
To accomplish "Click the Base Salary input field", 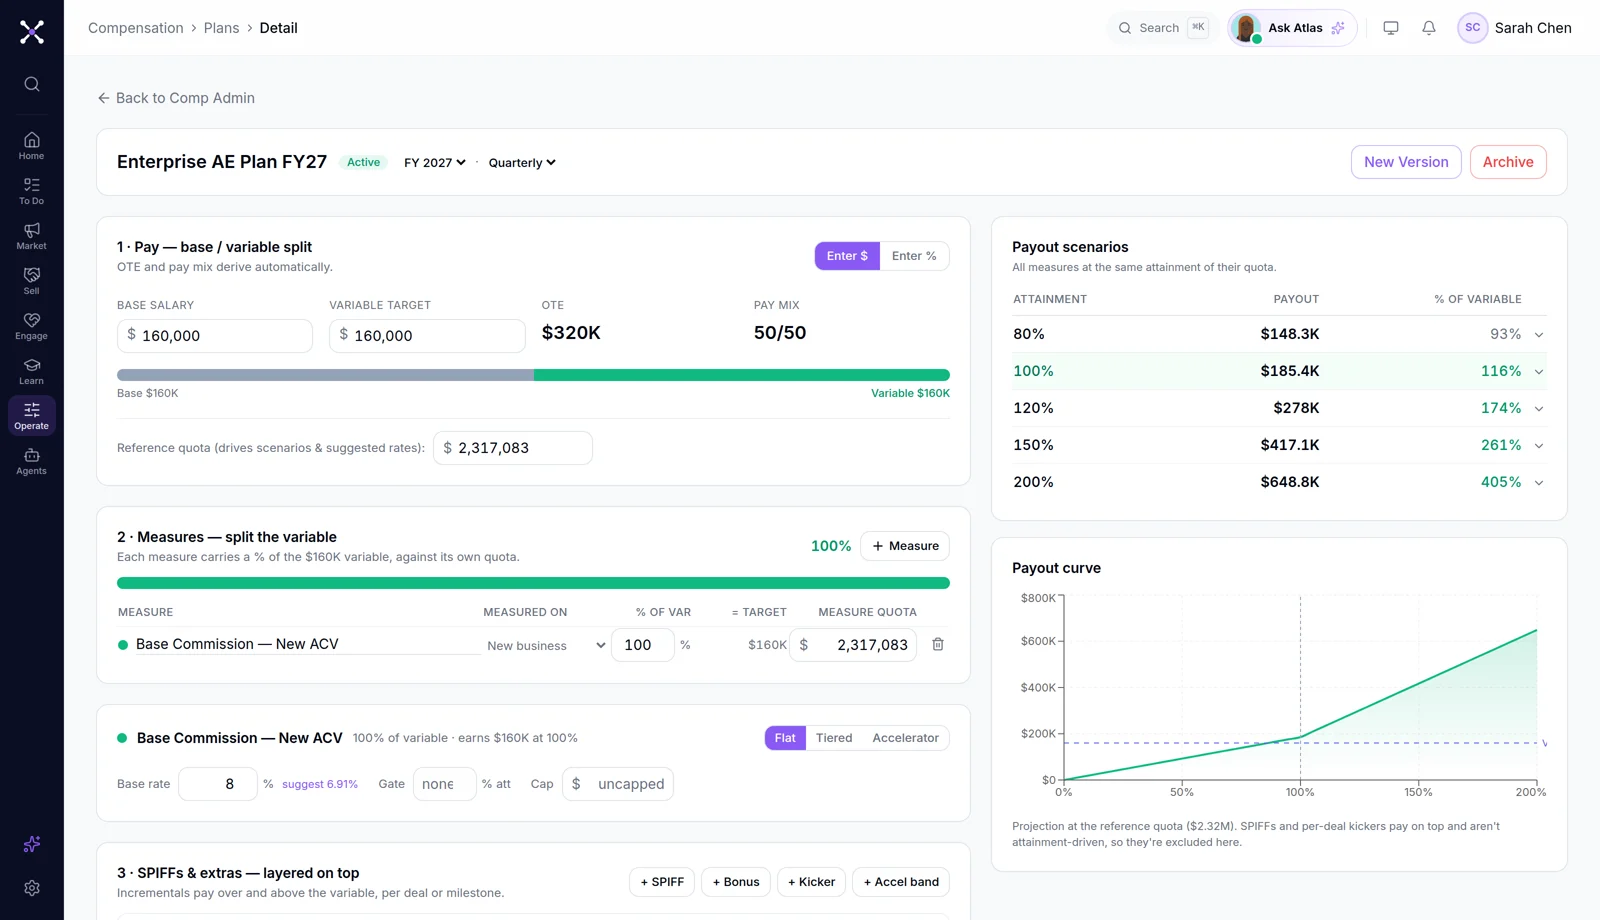I will [215, 336].
